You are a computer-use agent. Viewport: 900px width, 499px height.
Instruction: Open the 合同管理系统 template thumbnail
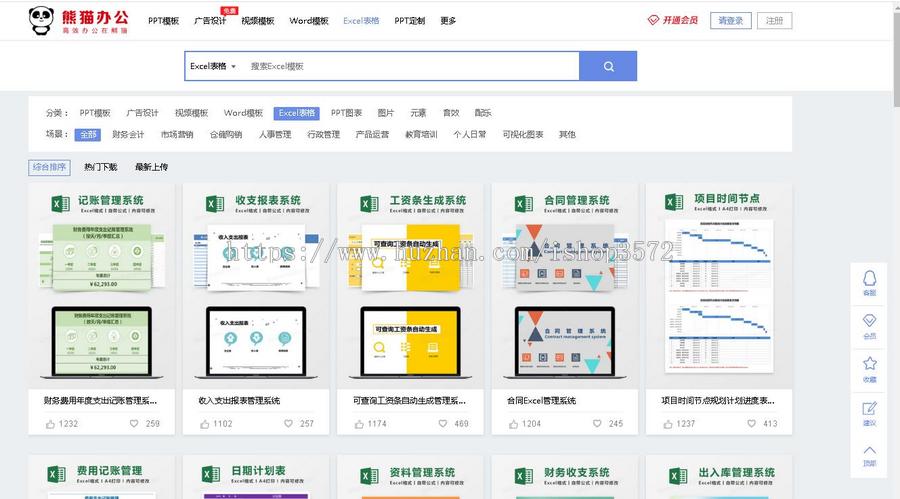click(x=565, y=287)
